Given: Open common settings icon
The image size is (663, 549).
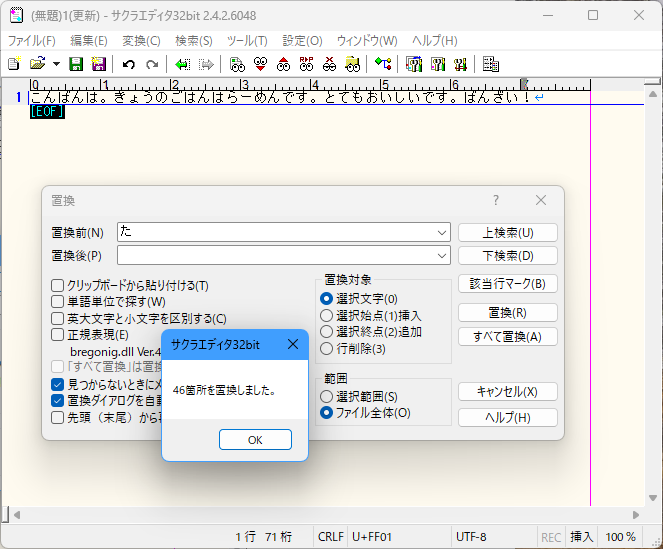Looking at the screenshot, I should (438, 64).
